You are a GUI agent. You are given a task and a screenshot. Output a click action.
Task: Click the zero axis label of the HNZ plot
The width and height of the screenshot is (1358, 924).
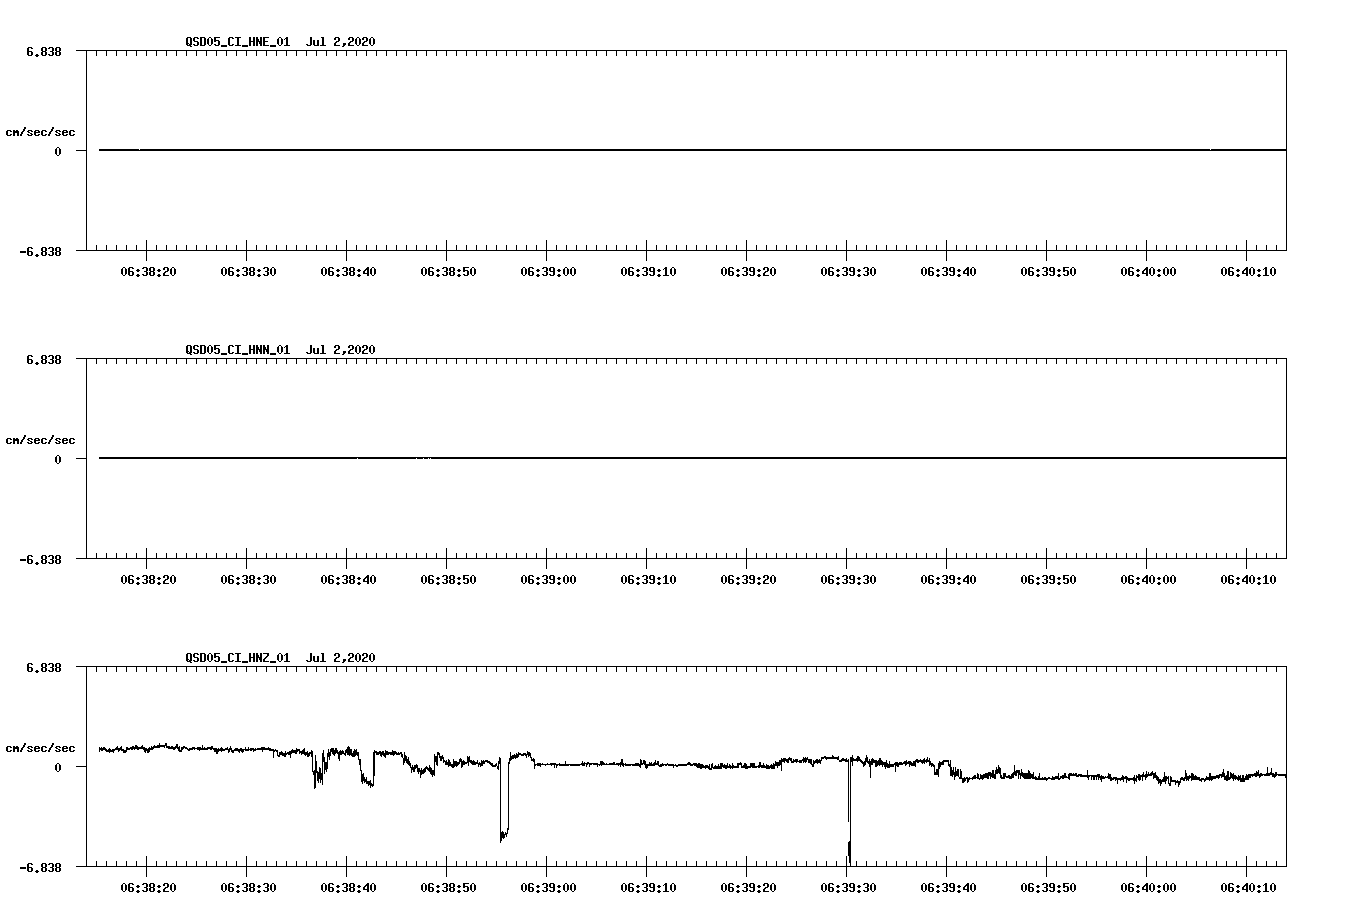click(58, 767)
